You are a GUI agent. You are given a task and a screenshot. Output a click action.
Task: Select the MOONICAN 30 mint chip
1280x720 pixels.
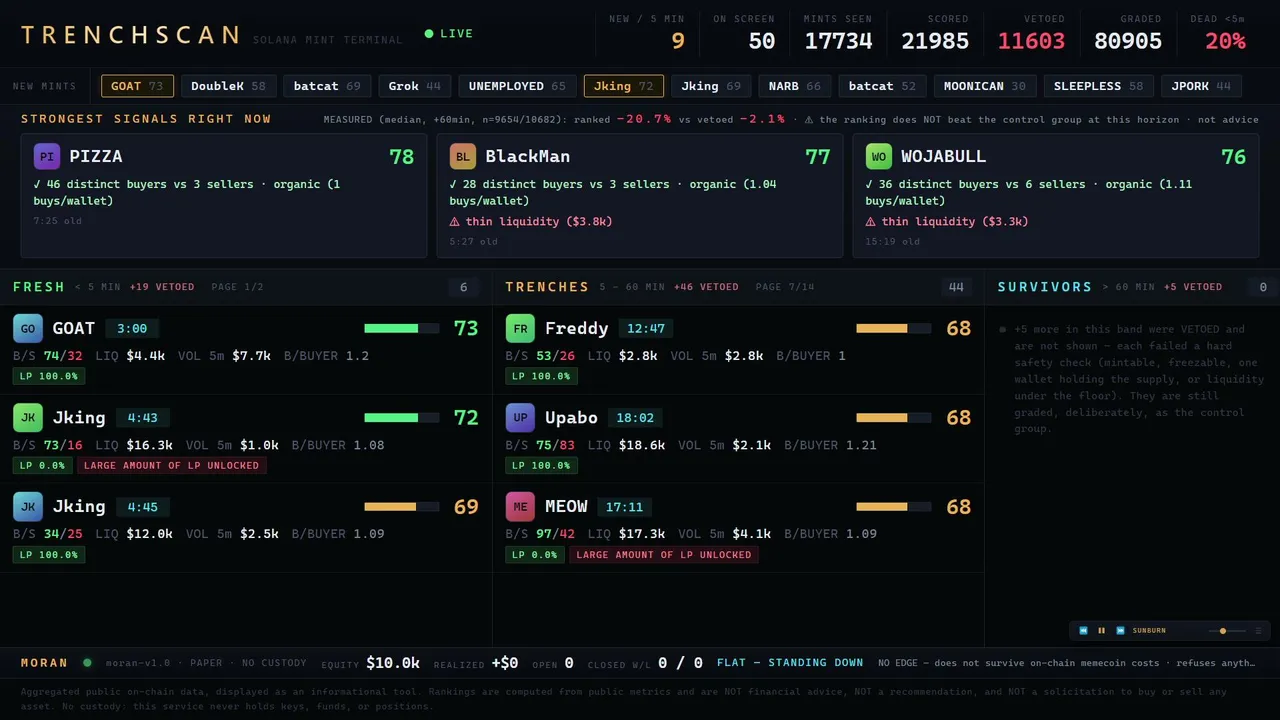pos(985,86)
